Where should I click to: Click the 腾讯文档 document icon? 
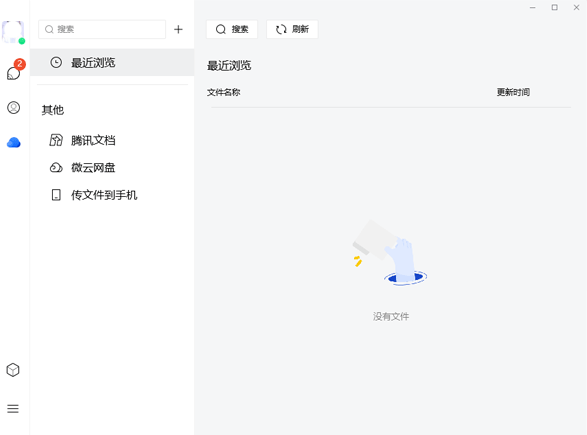pos(56,140)
